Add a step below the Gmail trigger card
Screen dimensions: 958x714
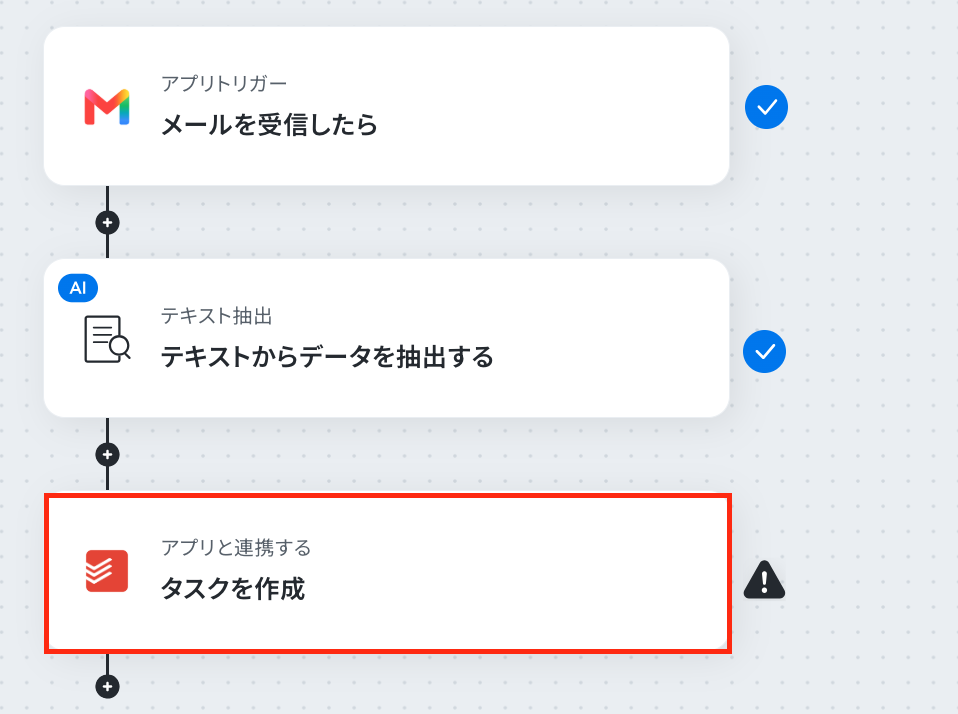click(x=108, y=222)
